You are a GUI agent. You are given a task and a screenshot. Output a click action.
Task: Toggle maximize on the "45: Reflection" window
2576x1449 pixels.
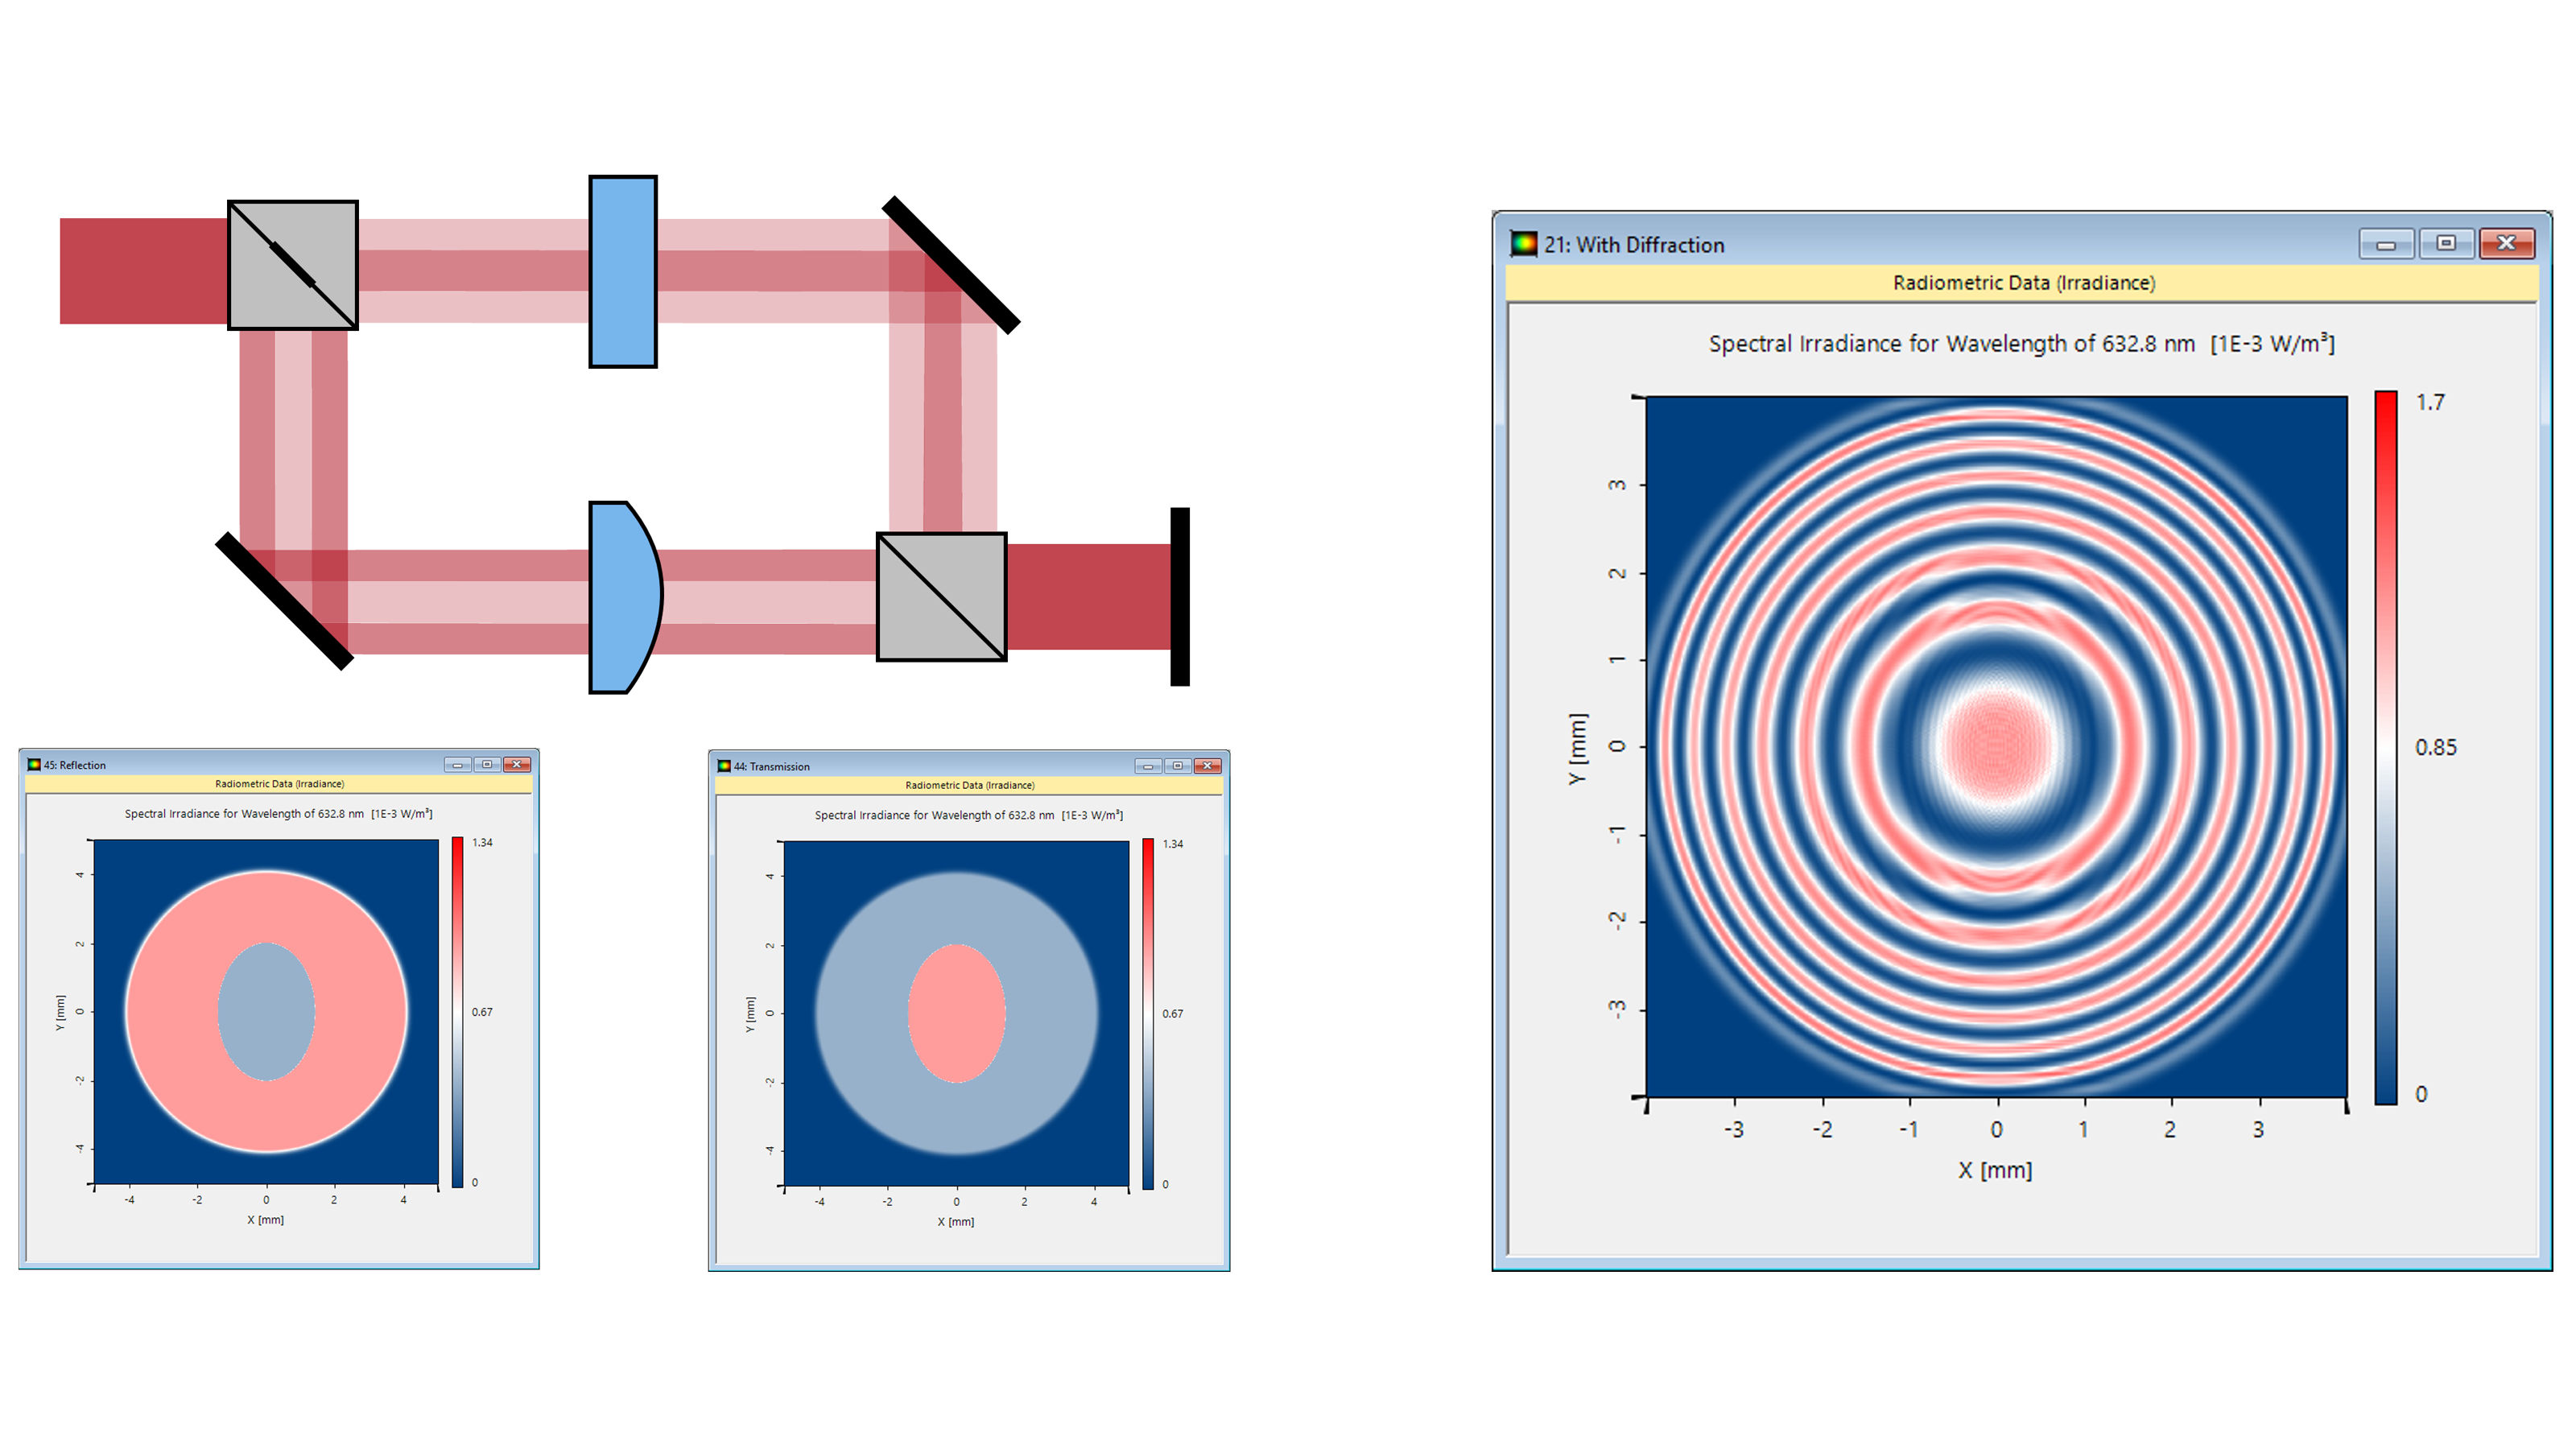point(488,763)
